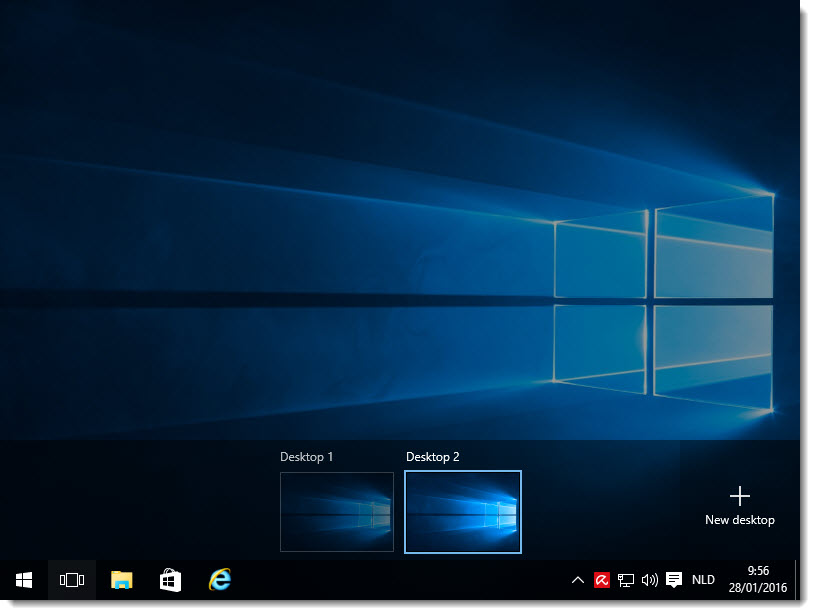815x615 pixels.
Task: Open the network status tray icon
Action: [x=625, y=580]
